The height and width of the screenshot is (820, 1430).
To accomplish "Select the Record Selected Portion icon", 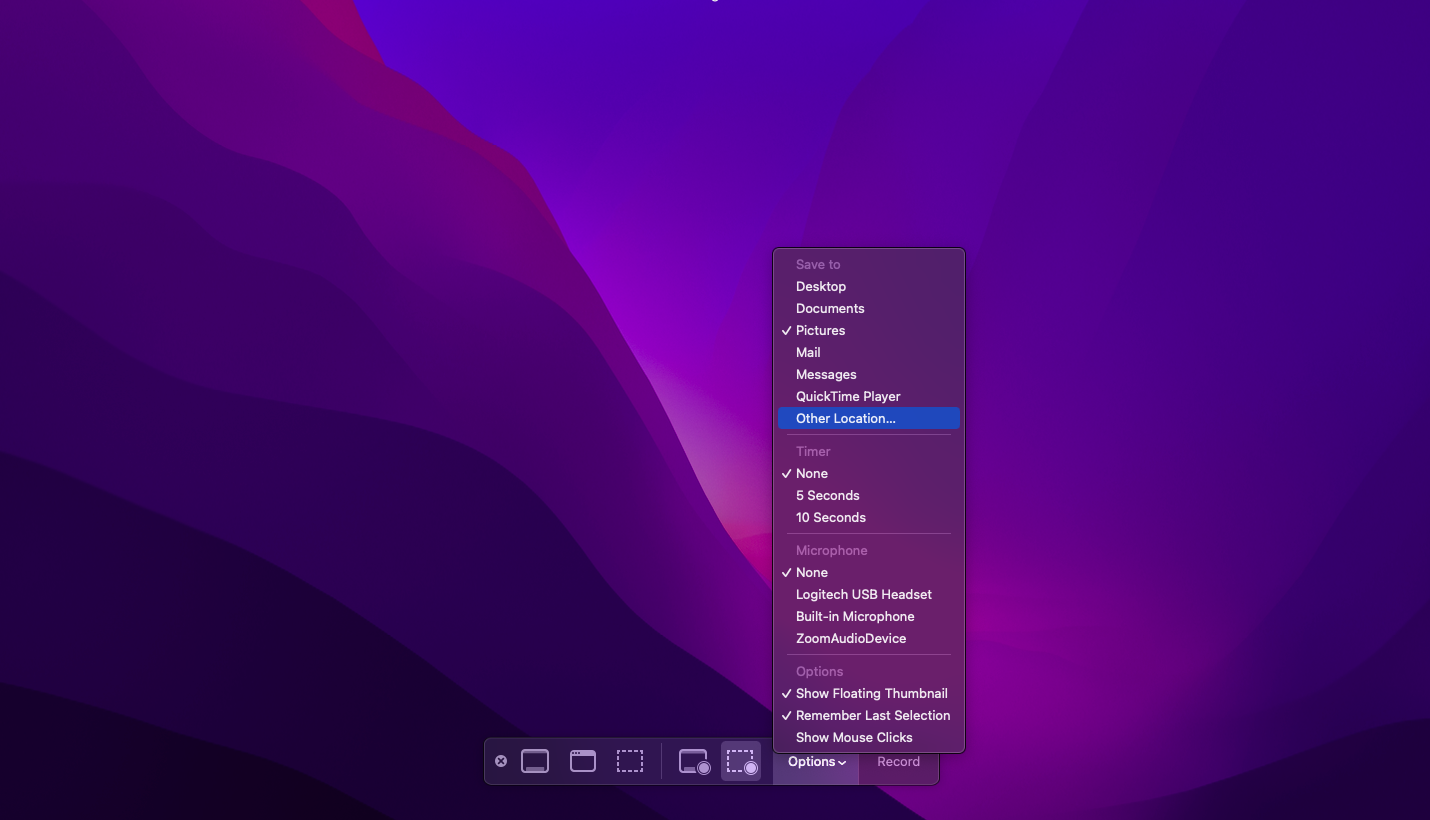I will pyautogui.click(x=741, y=761).
